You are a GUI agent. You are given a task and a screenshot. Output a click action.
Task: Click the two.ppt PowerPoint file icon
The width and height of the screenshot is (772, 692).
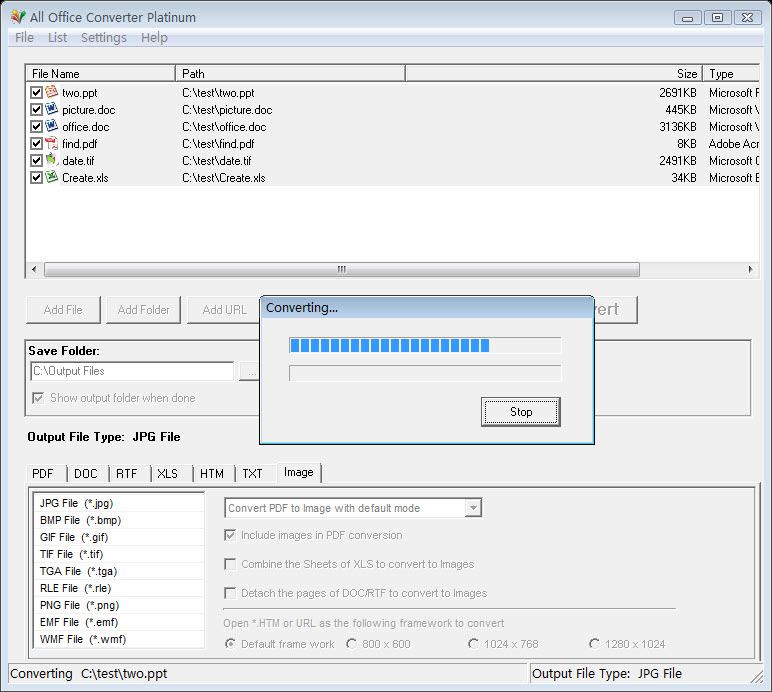point(52,93)
